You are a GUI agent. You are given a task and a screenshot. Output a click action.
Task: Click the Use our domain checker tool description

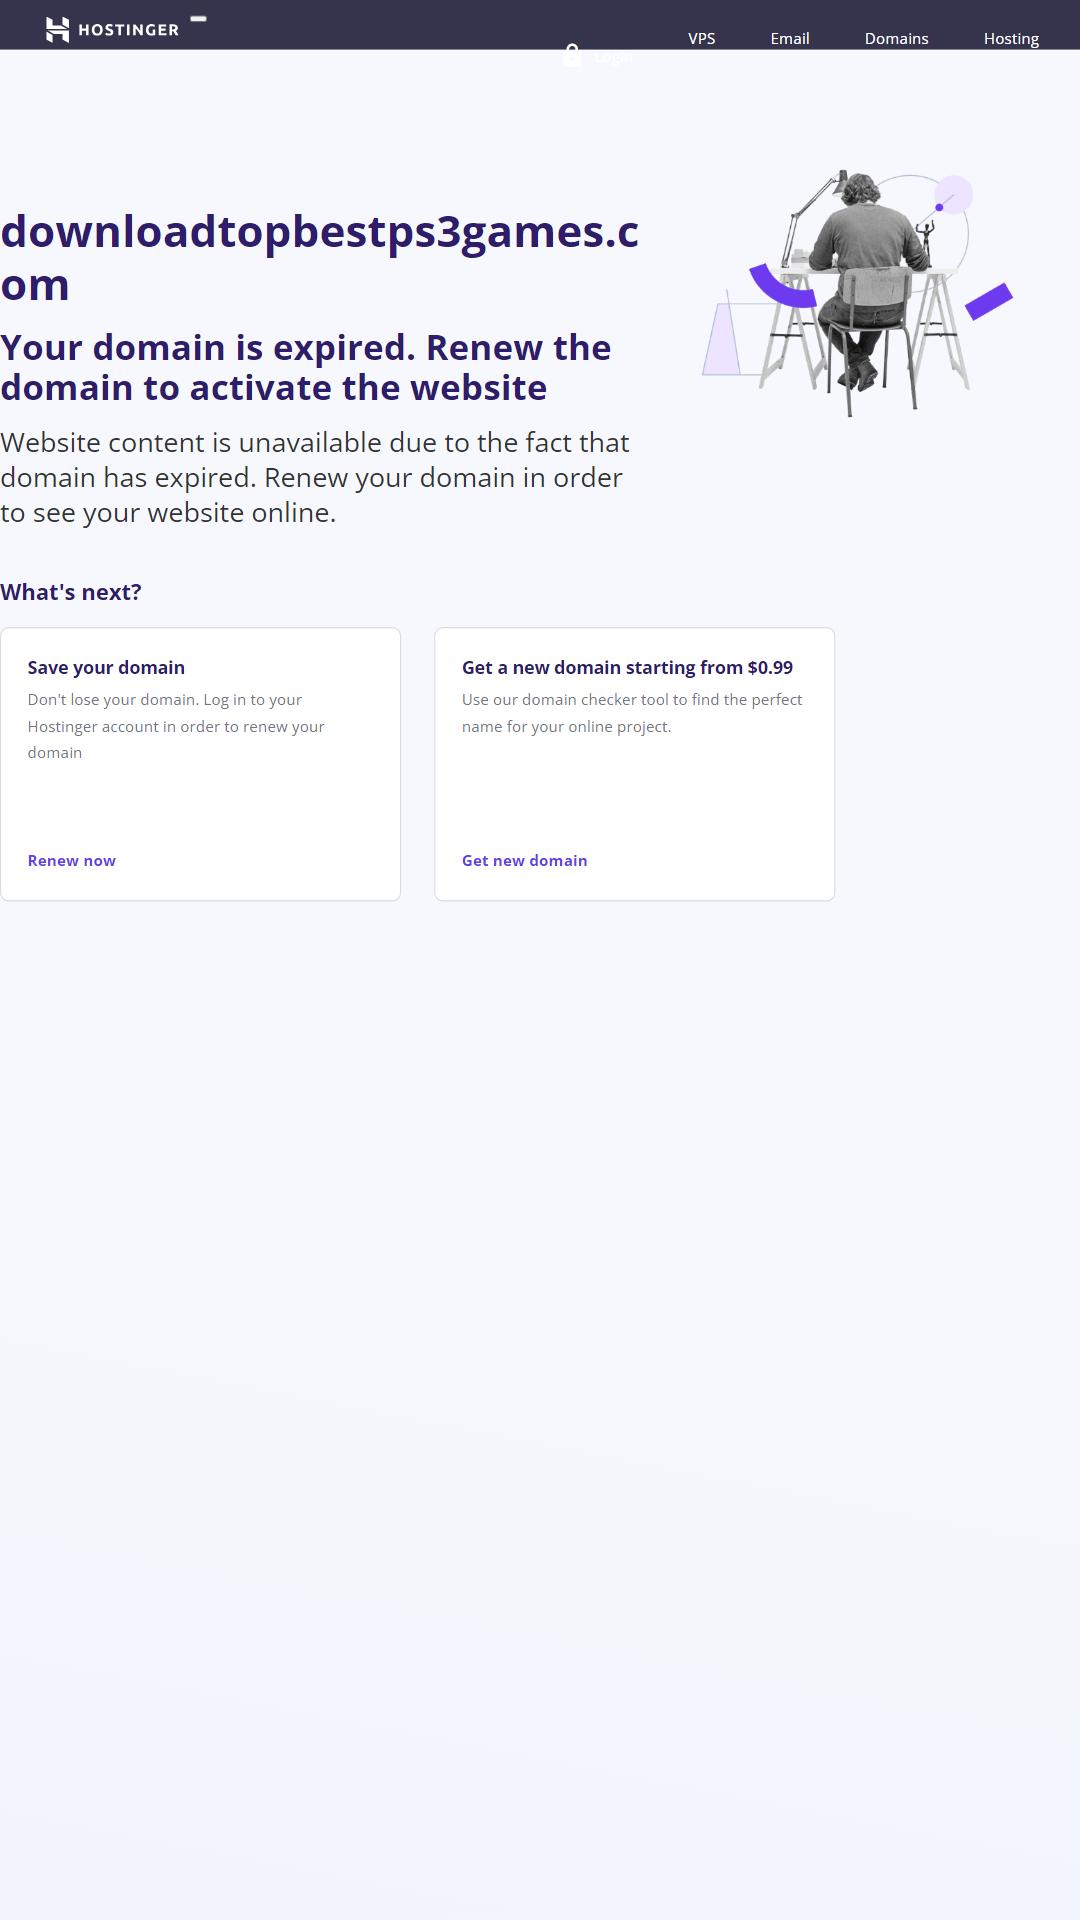632,713
